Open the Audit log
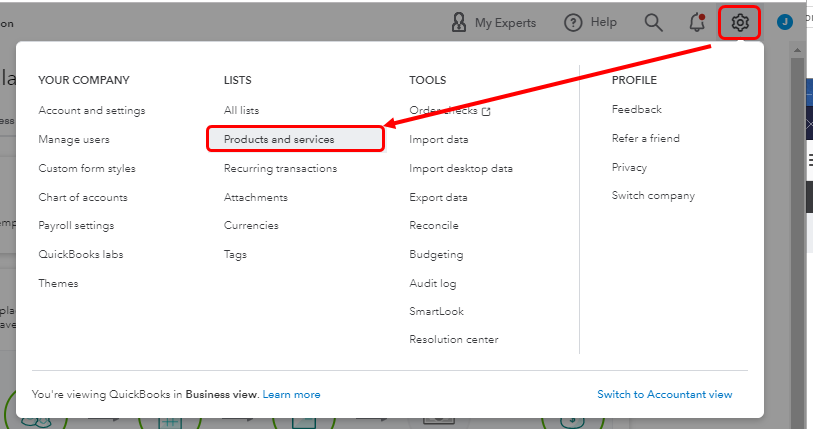813x429 pixels. 432,283
